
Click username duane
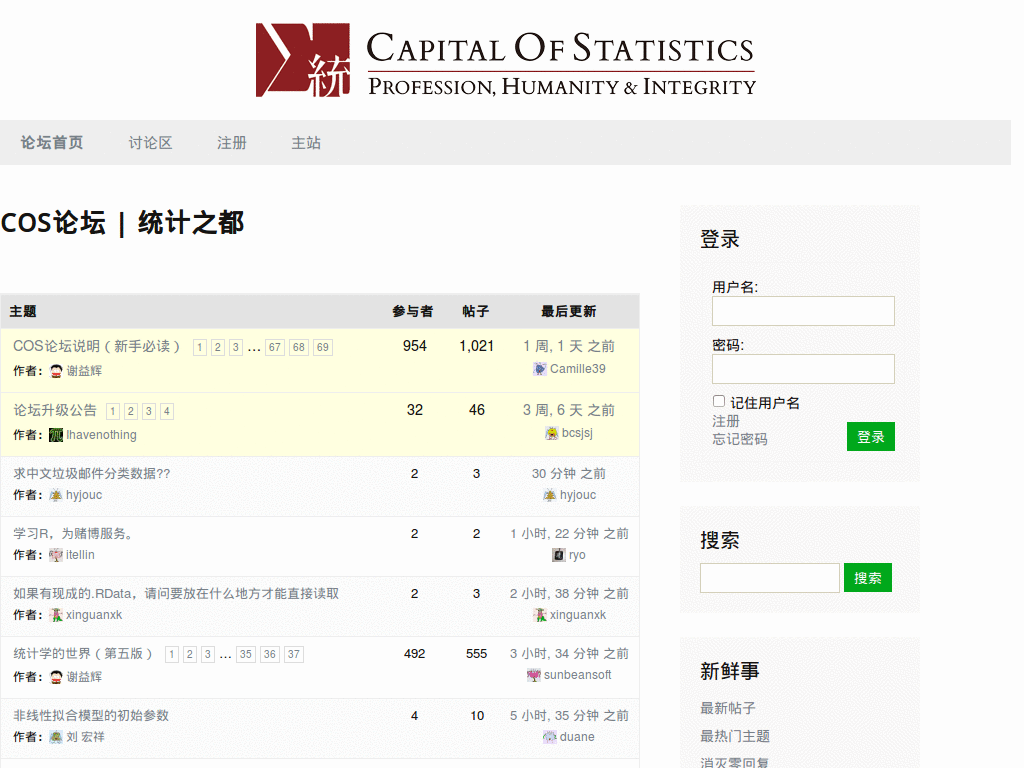click(x=577, y=737)
